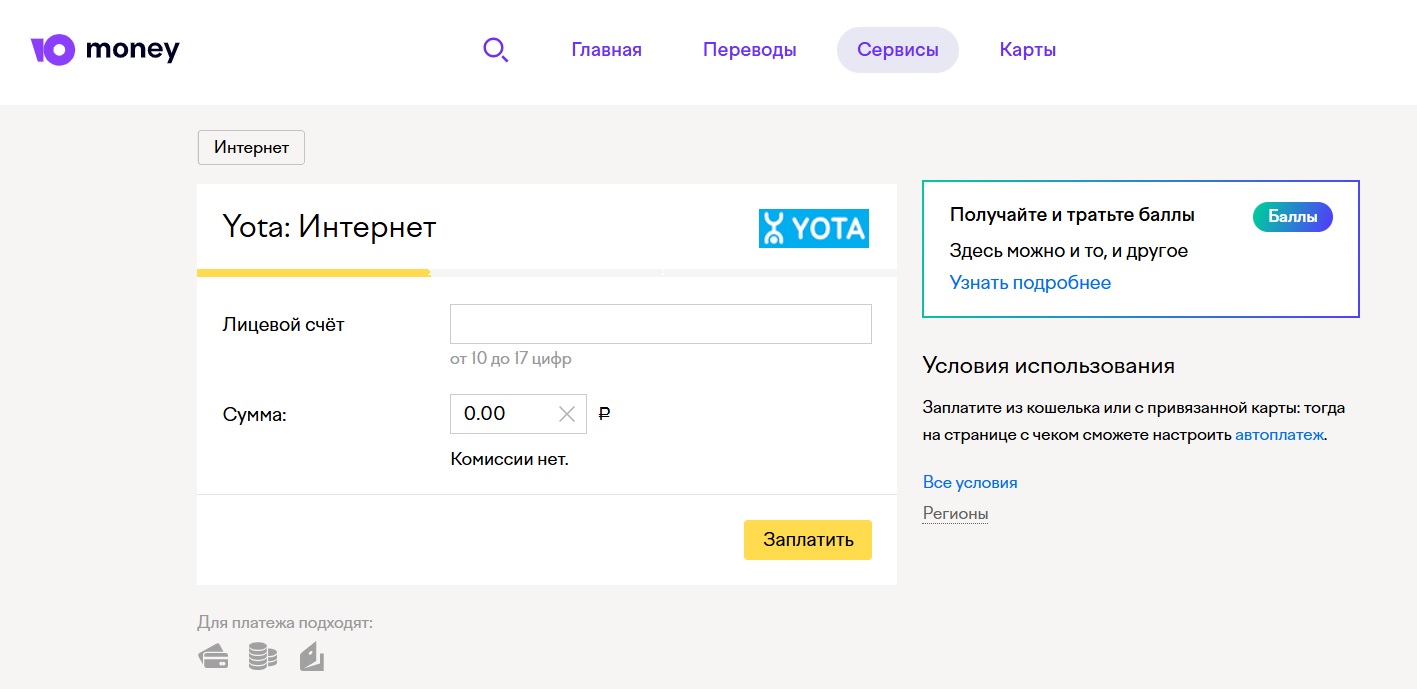Click the ruble currency sign

click(x=604, y=413)
